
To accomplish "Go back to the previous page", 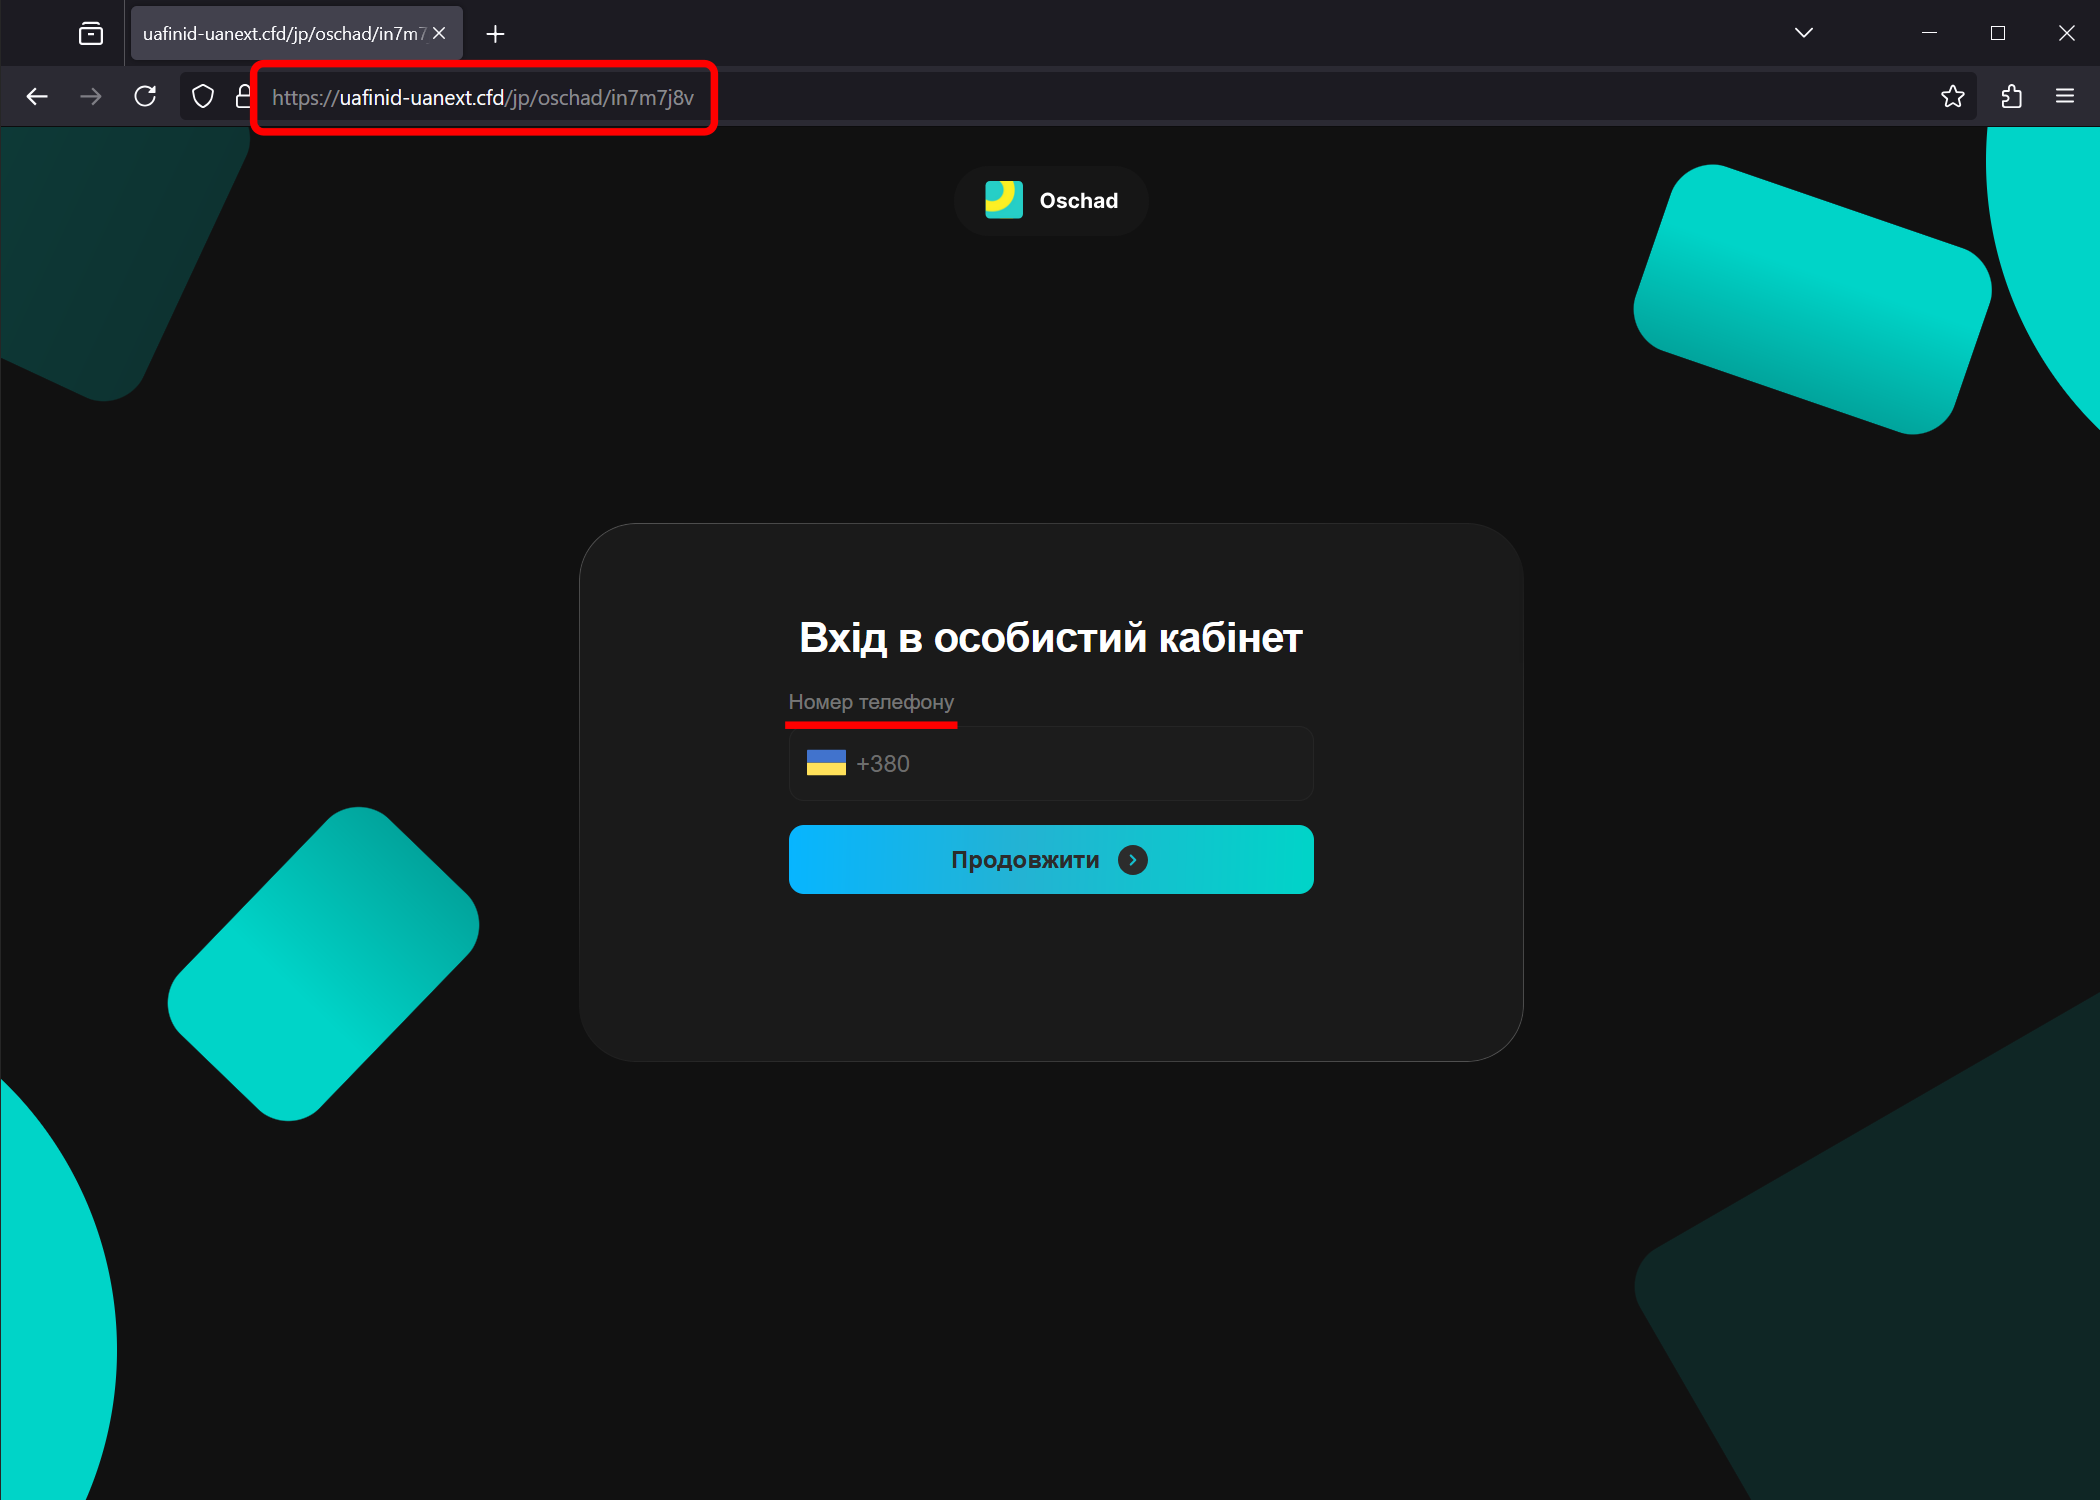I will tap(37, 97).
